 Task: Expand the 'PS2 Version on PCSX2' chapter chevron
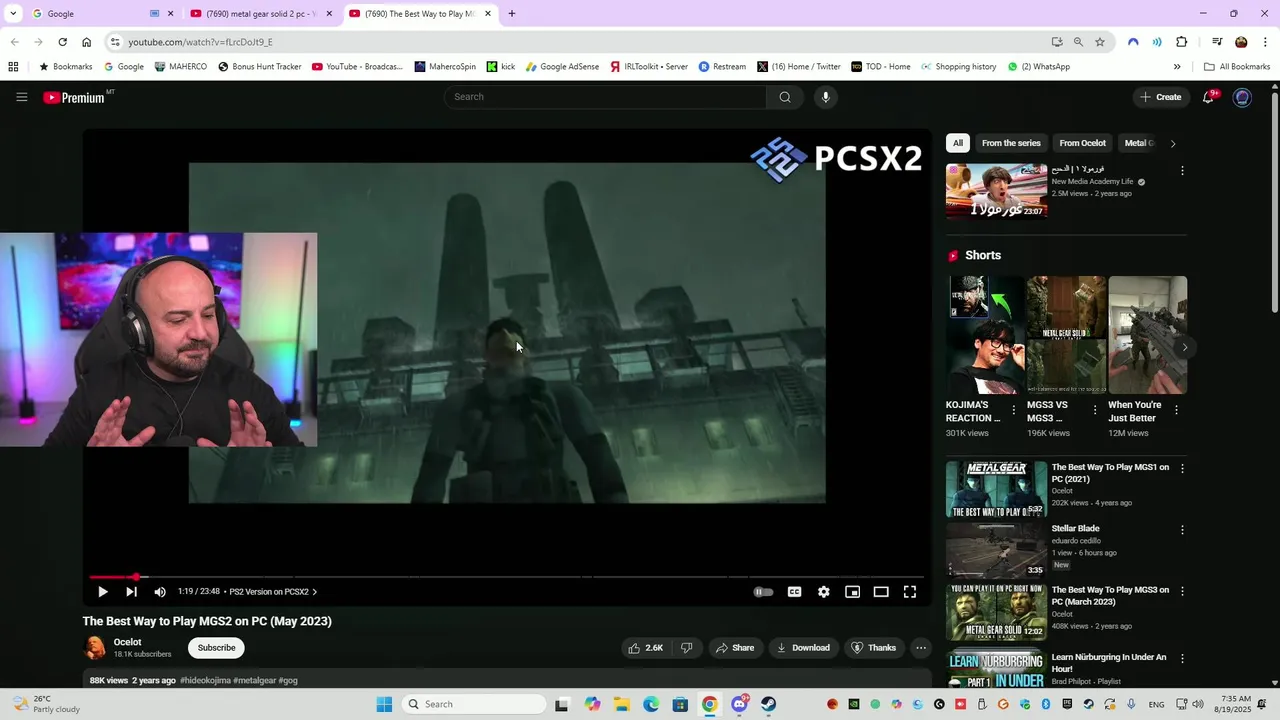[x=315, y=592]
